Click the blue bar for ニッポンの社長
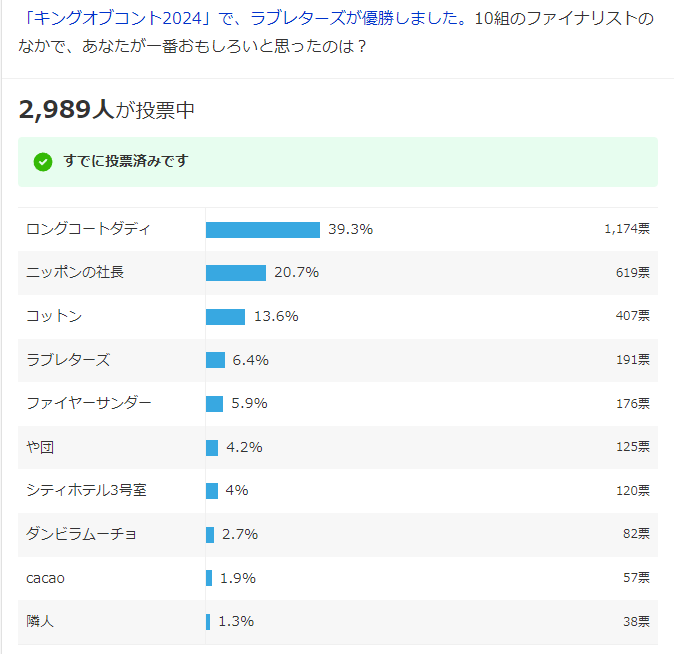Image resolution: width=674 pixels, height=654 pixels. (x=236, y=273)
